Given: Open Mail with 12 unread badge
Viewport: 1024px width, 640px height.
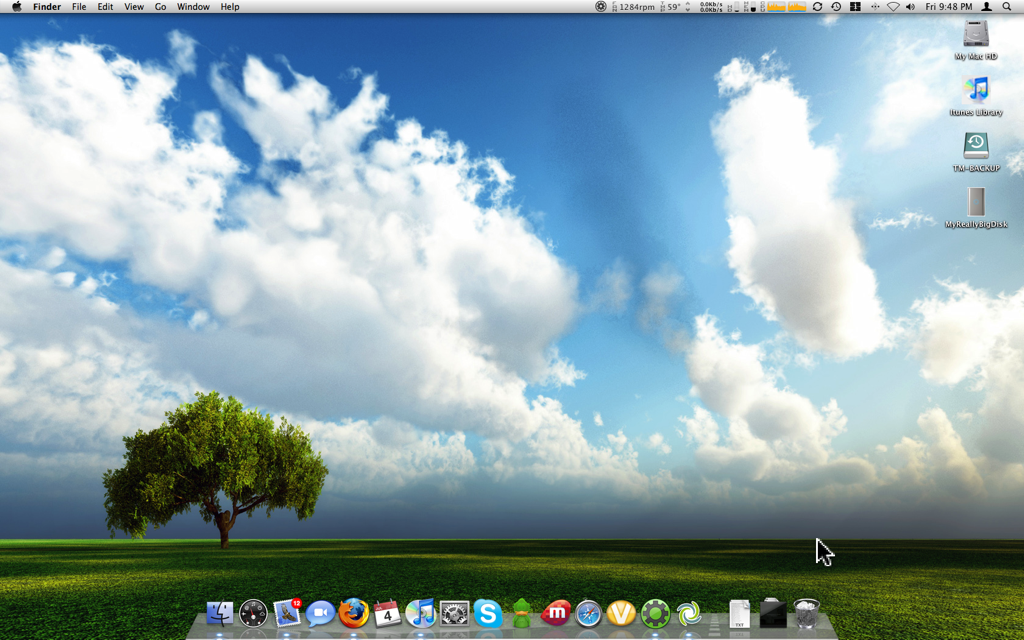Looking at the screenshot, I should [x=287, y=613].
